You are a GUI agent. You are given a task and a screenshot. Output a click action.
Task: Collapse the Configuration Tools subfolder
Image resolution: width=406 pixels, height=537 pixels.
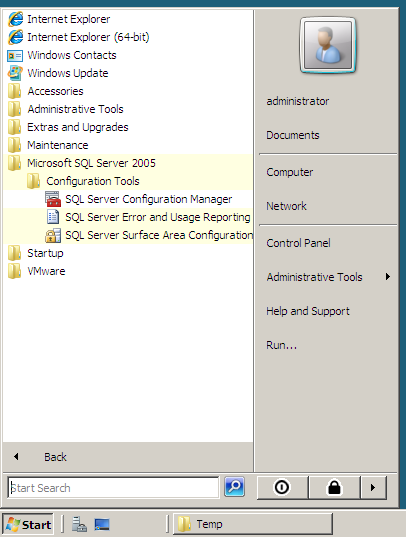pos(128,181)
